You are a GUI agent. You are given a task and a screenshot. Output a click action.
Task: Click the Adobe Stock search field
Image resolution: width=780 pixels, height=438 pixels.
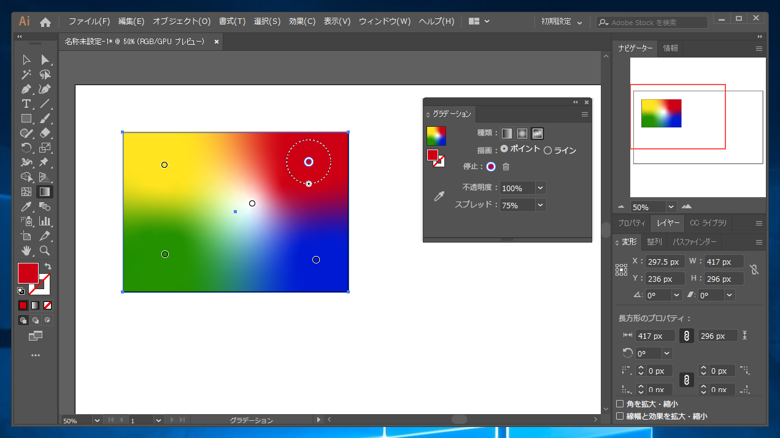(x=652, y=22)
